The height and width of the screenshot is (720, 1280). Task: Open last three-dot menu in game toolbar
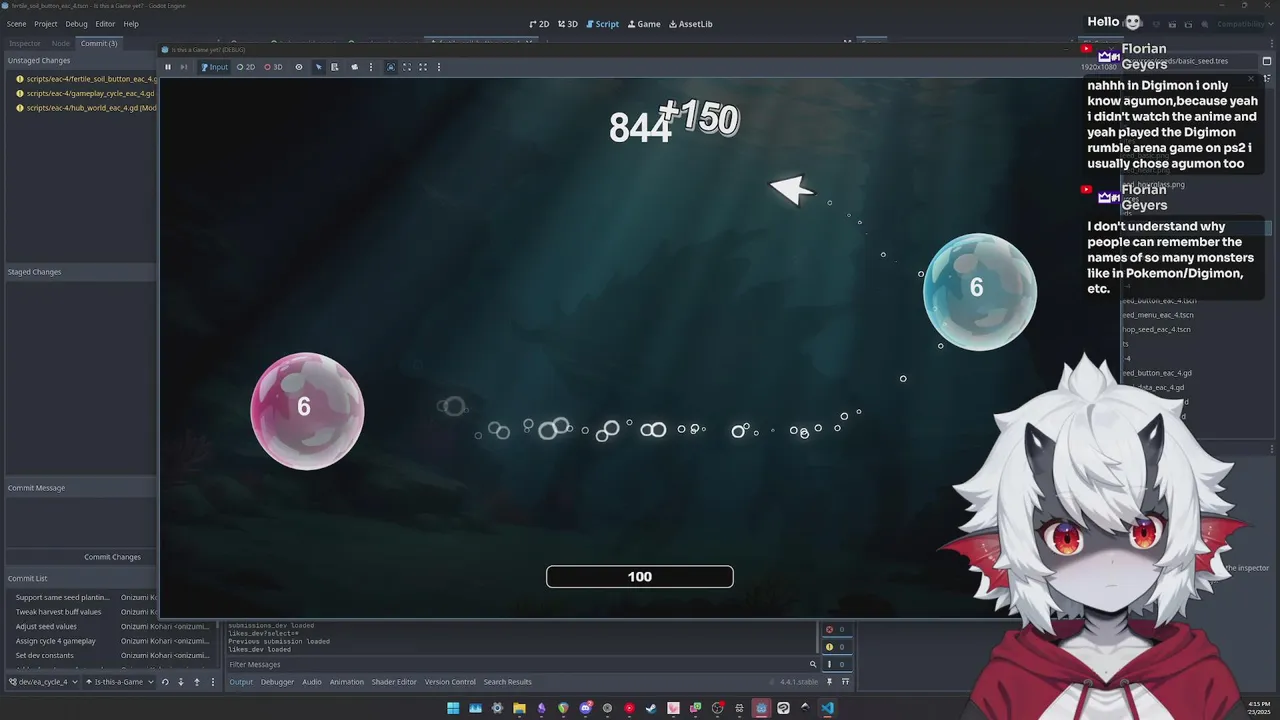[439, 67]
